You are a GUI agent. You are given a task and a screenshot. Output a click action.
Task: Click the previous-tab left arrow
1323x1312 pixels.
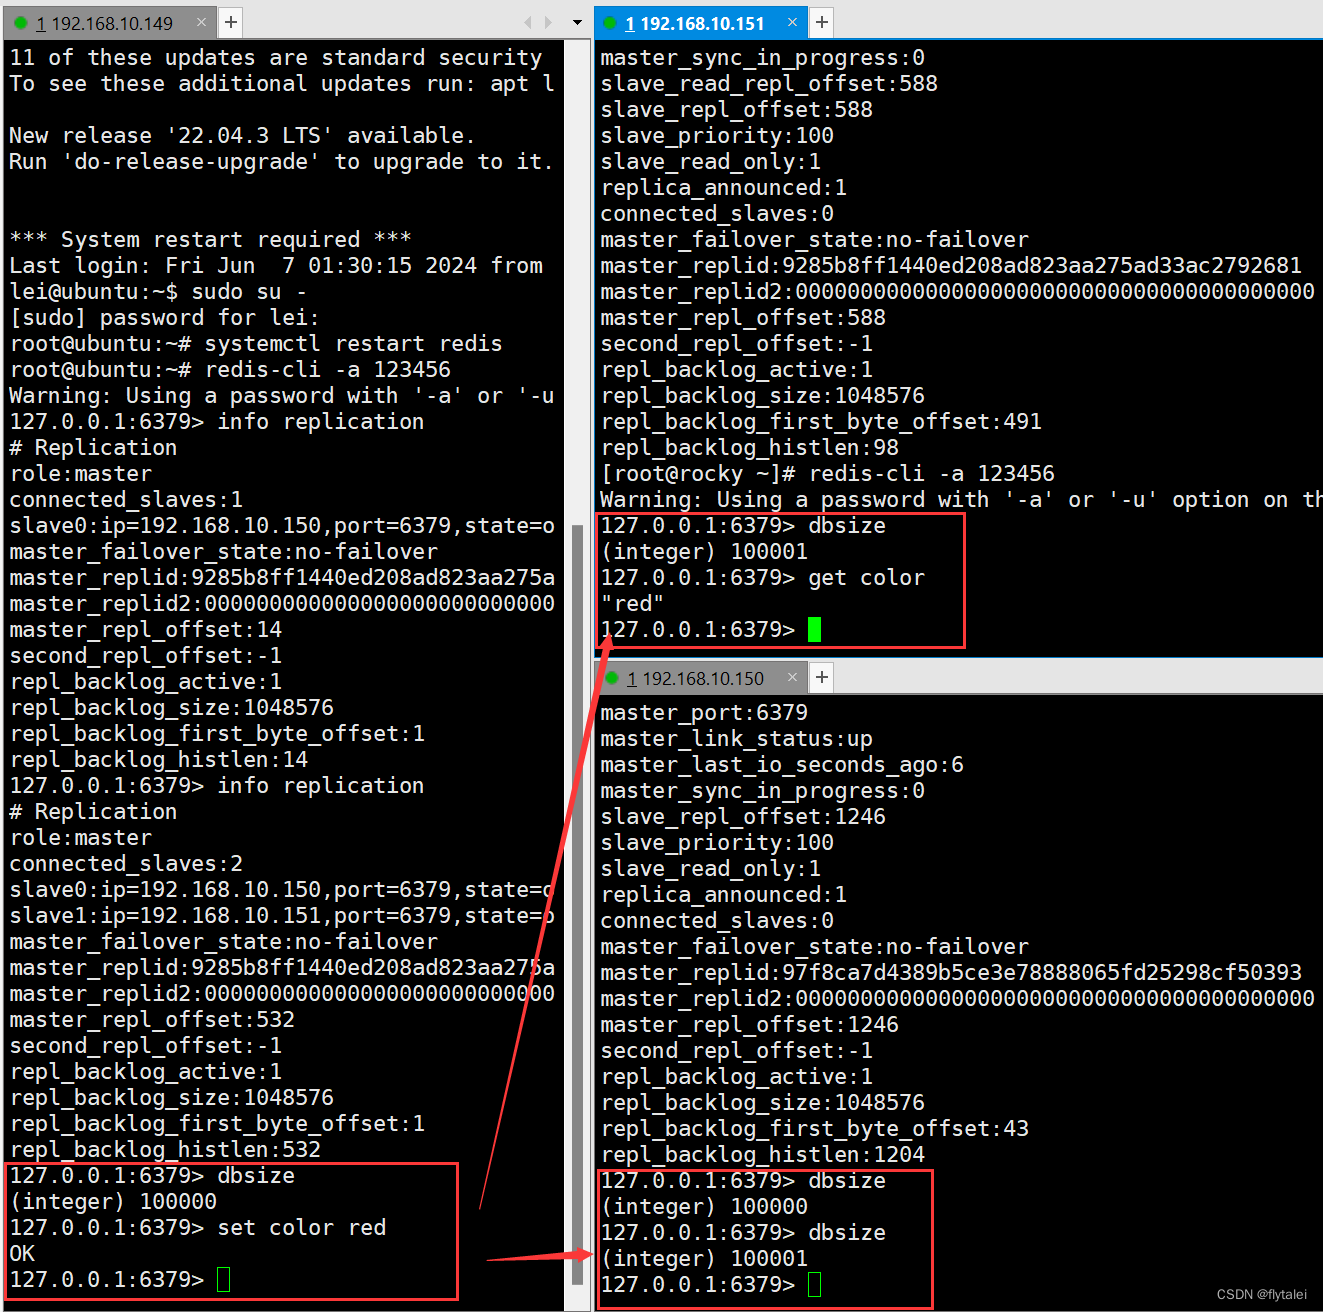[528, 22]
